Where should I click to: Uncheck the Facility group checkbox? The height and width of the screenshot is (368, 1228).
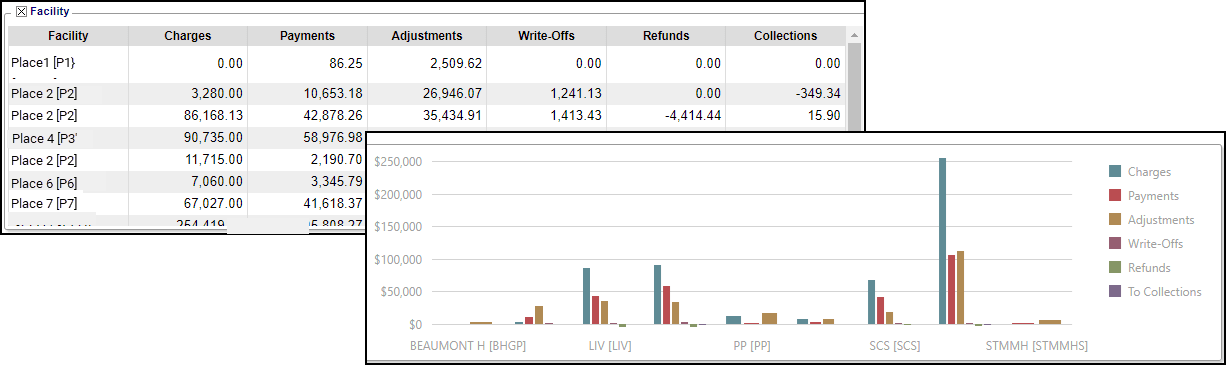pyautogui.click(x=21, y=12)
